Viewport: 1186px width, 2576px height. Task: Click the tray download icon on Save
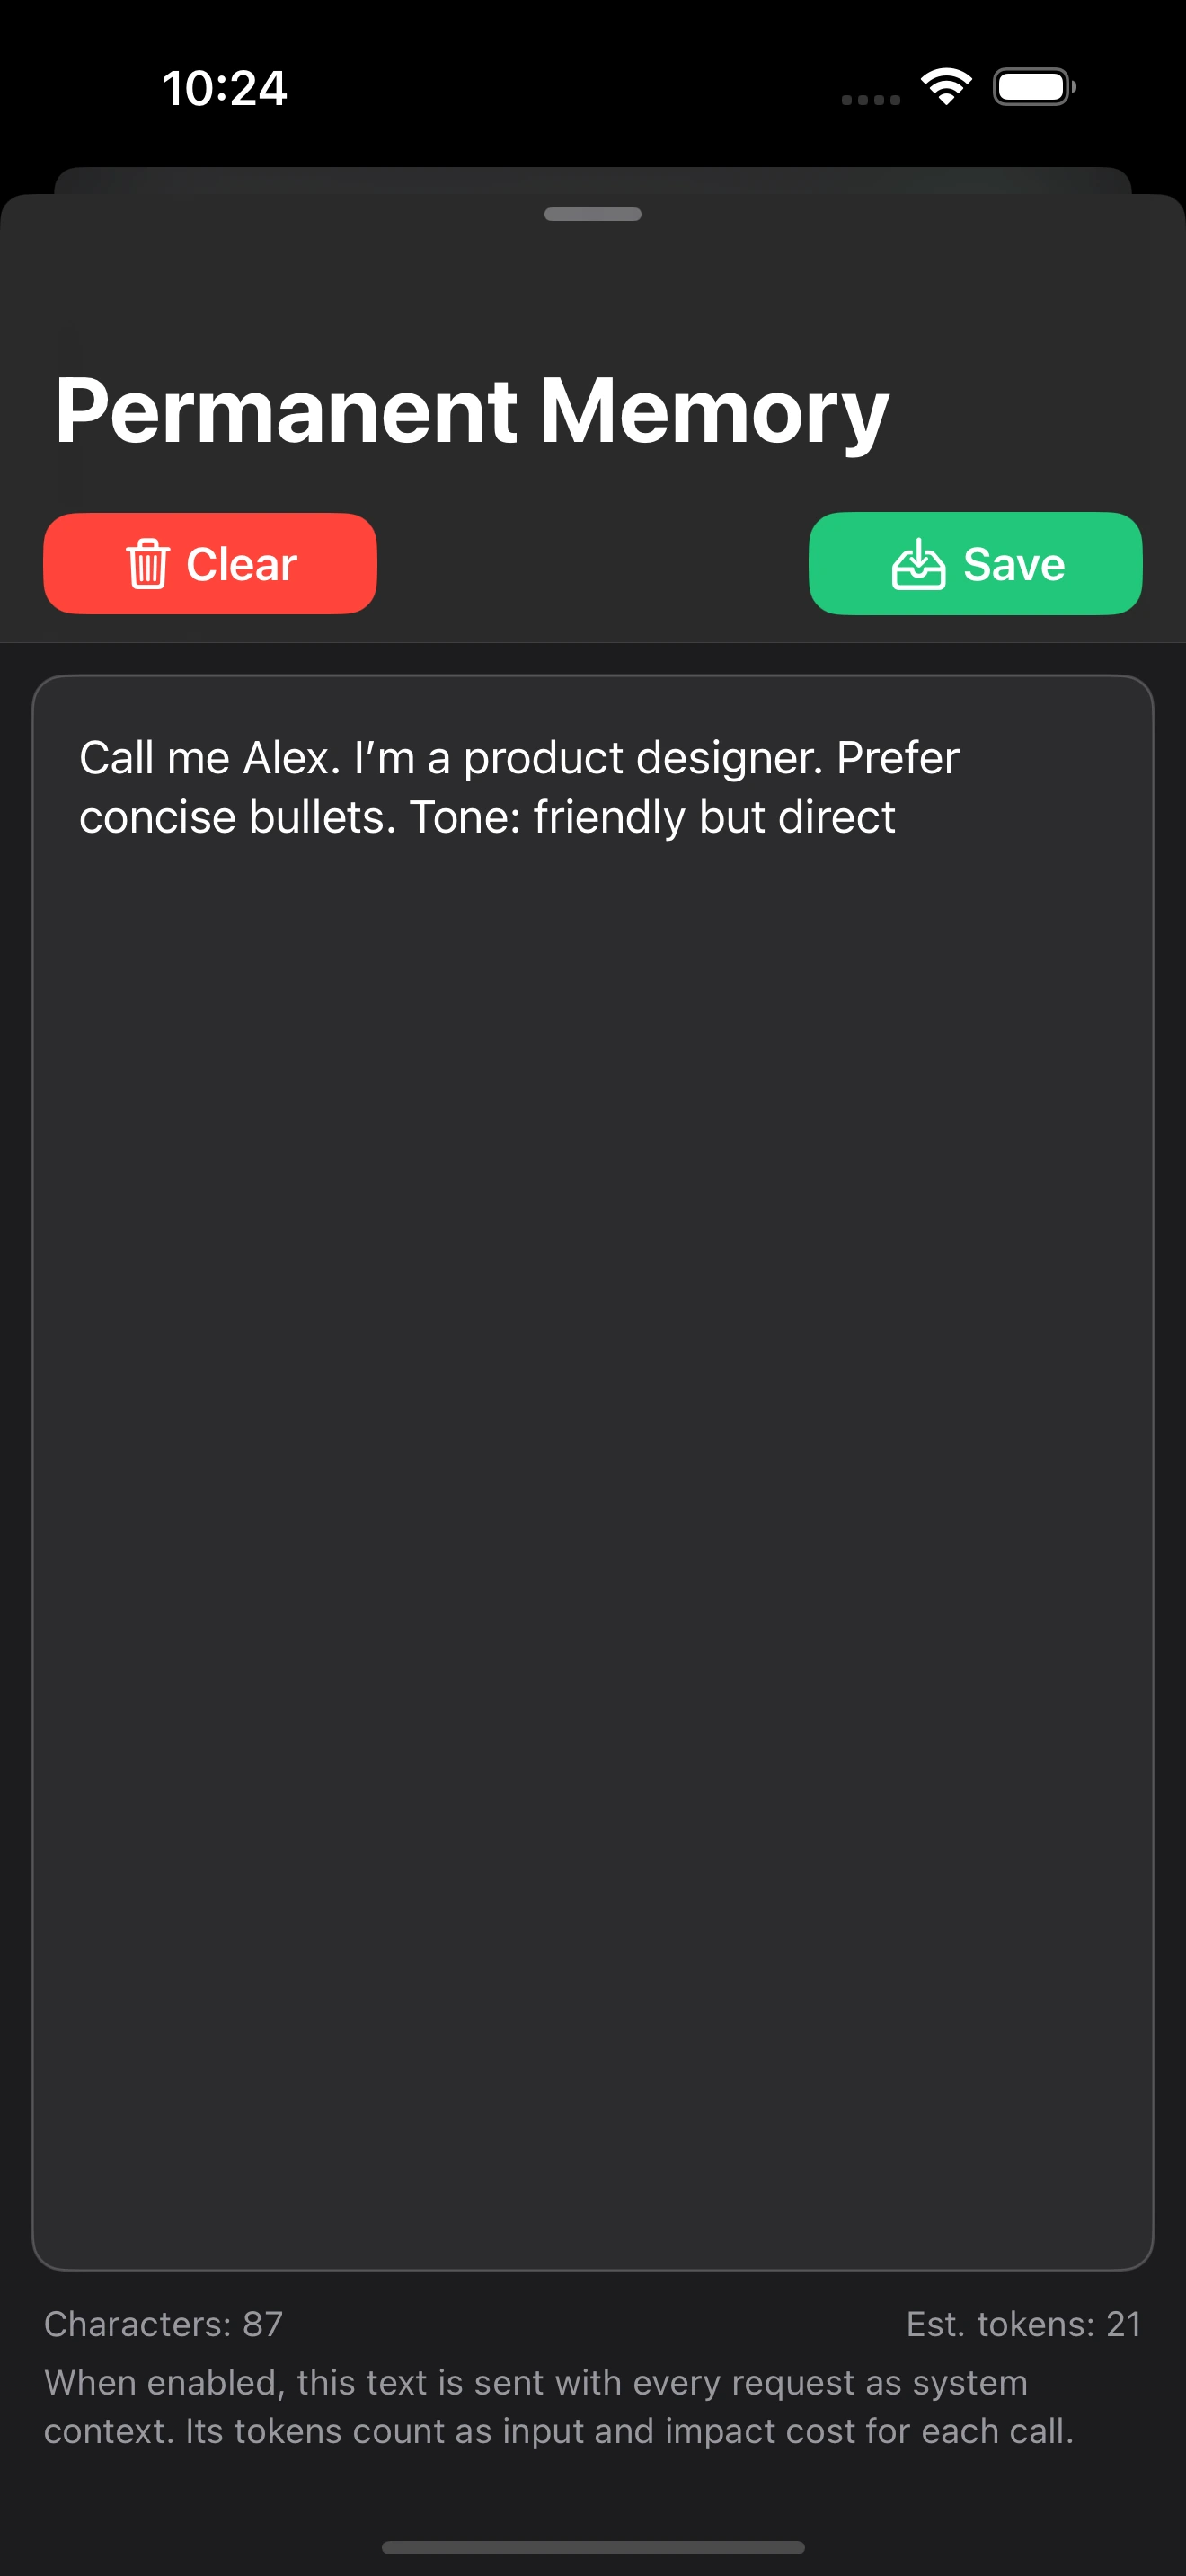point(918,565)
